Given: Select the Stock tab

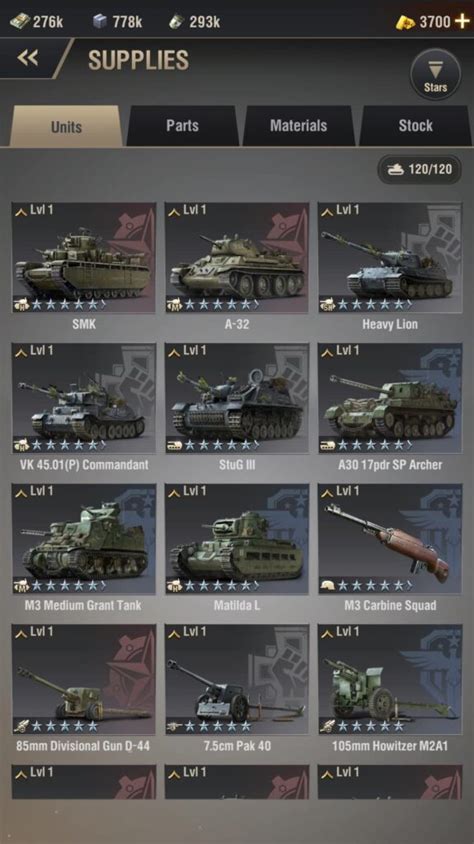Looking at the screenshot, I should 415,125.
